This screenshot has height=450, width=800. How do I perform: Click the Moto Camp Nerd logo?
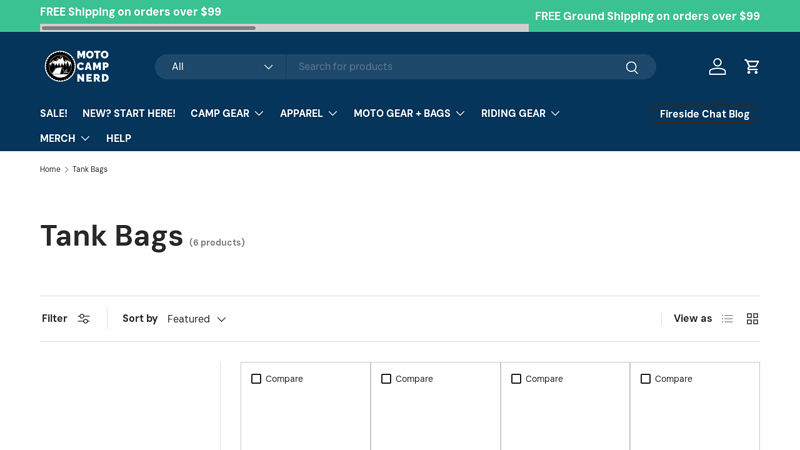77,66
